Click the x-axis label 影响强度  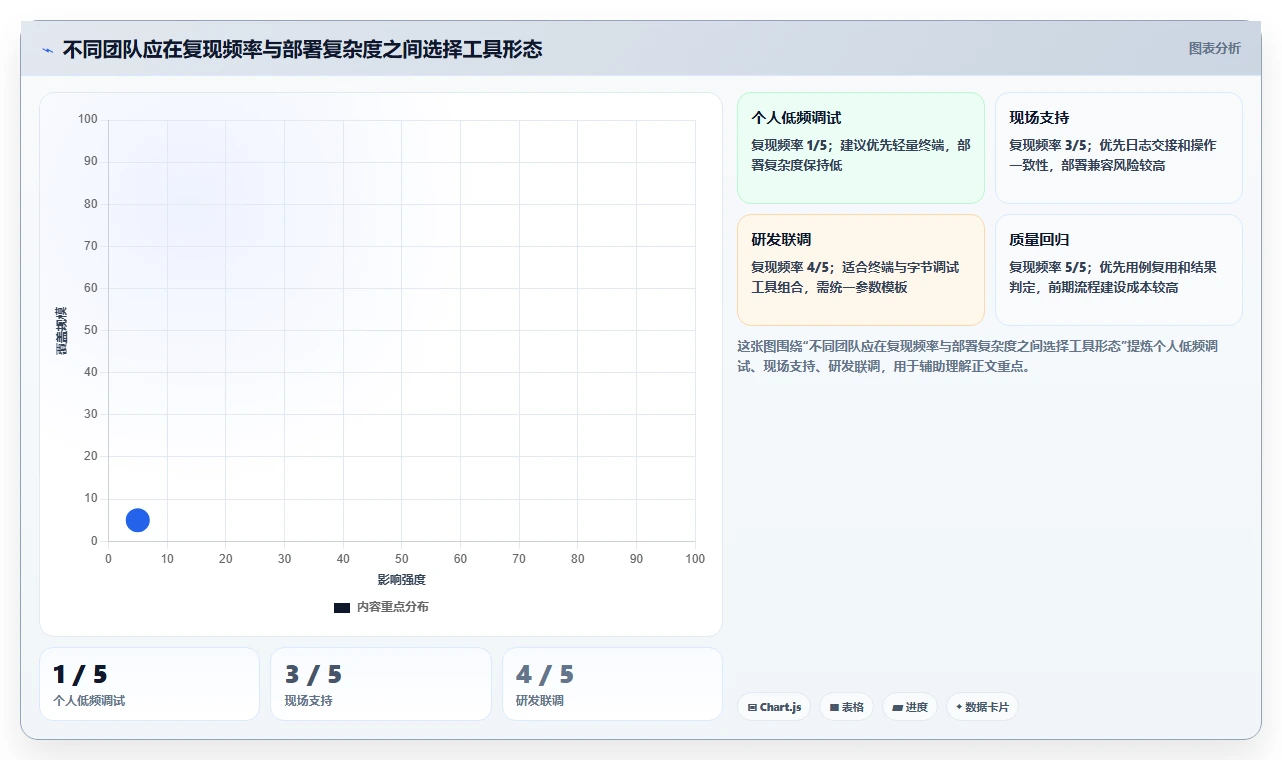(402, 580)
